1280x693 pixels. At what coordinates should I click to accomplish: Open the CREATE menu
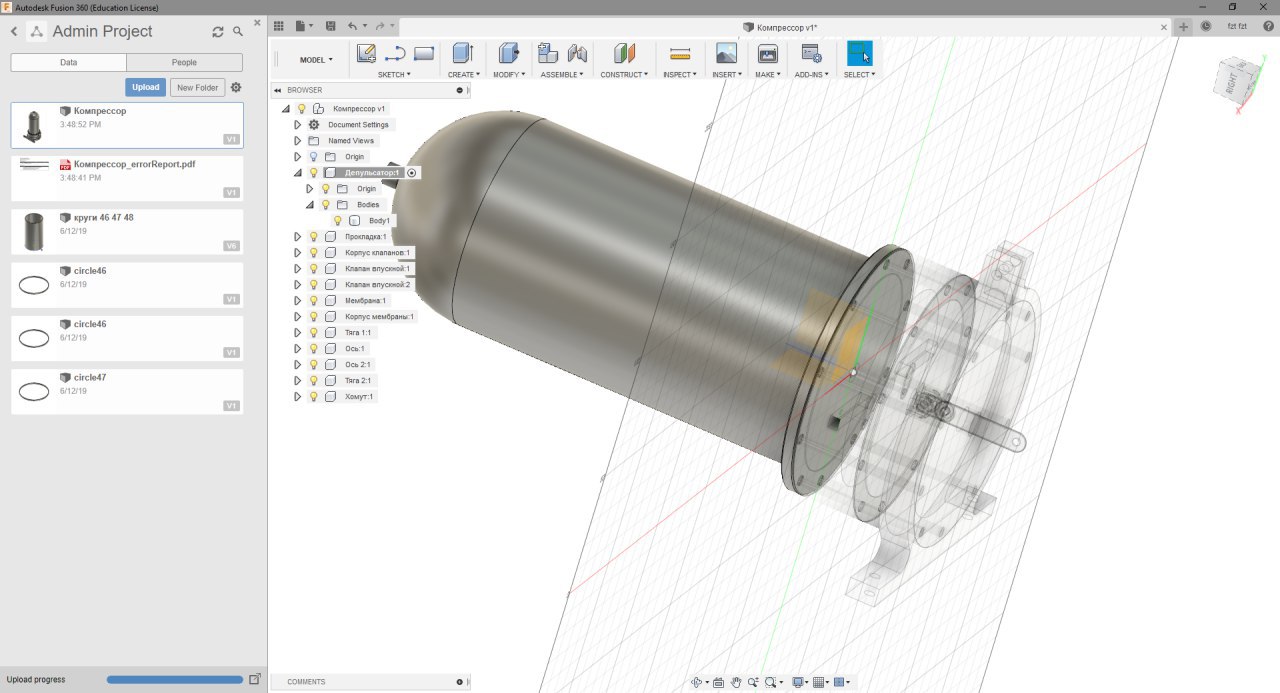point(464,75)
